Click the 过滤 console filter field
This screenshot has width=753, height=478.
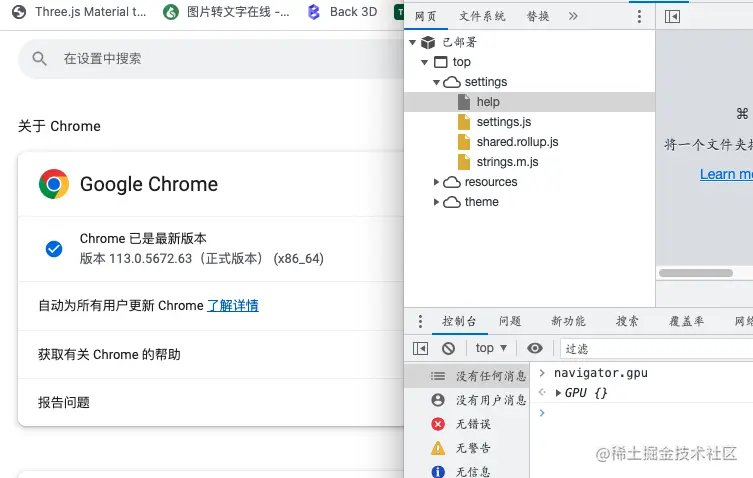point(650,348)
